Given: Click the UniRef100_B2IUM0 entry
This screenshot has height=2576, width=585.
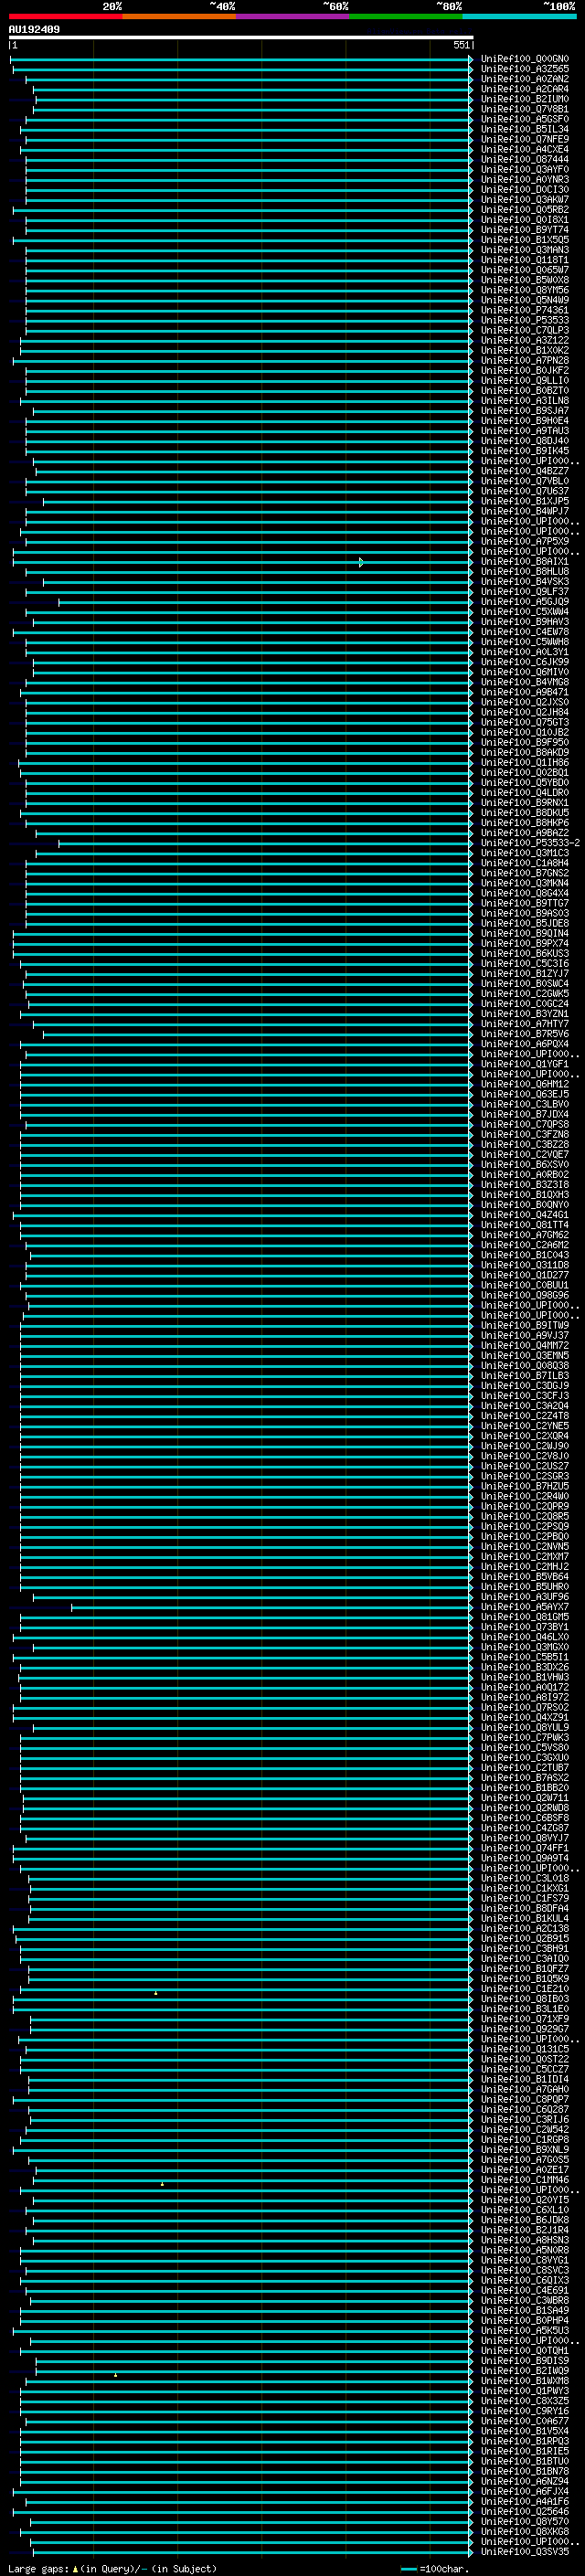Looking at the screenshot, I should click(525, 99).
